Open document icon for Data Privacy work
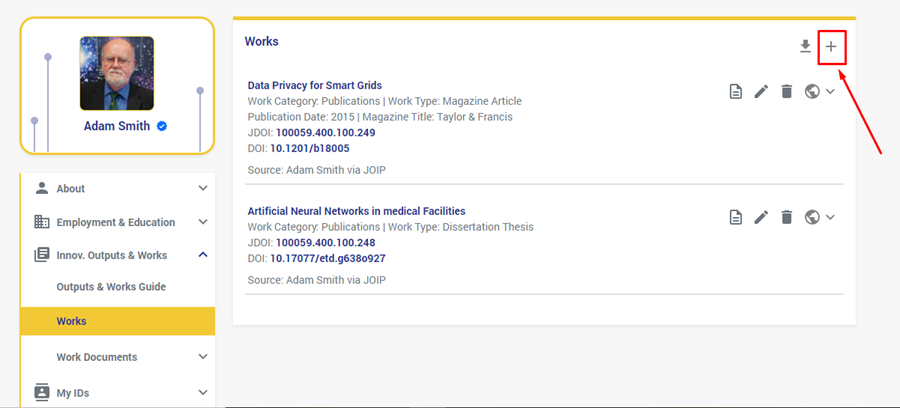Image resolution: width=900 pixels, height=408 pixels. (735, 92)
